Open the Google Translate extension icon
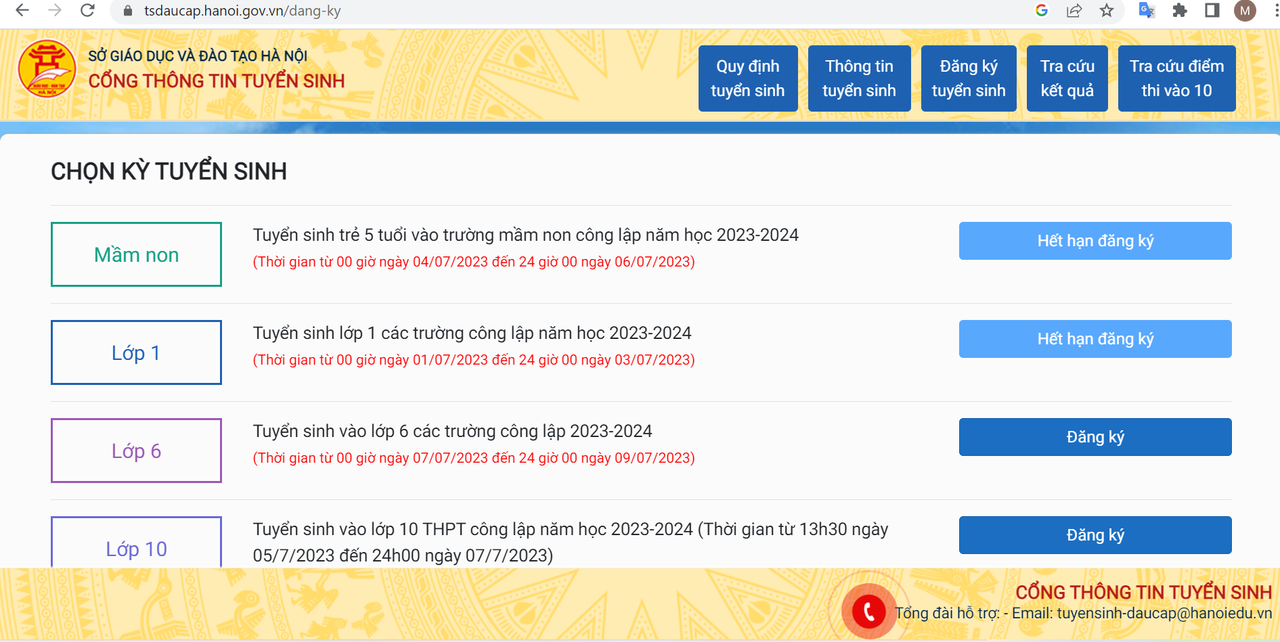Image resolution: width=1280 pixels, height=642 pixels. [1147, 11]
